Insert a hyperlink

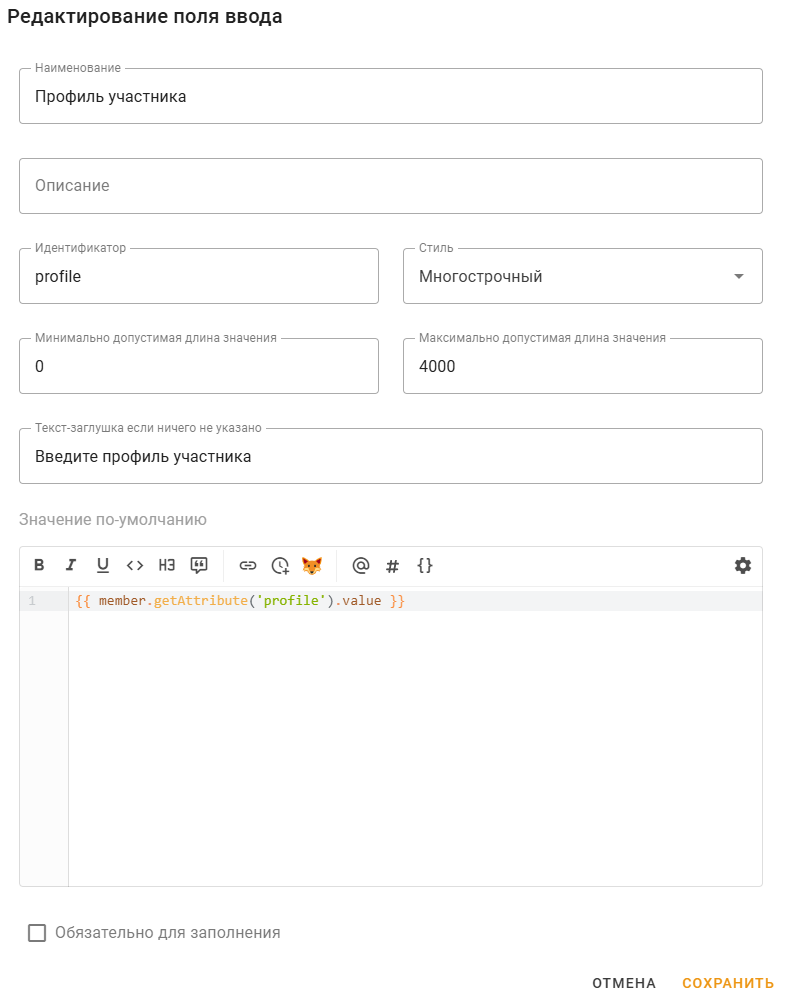coord(247,565)
